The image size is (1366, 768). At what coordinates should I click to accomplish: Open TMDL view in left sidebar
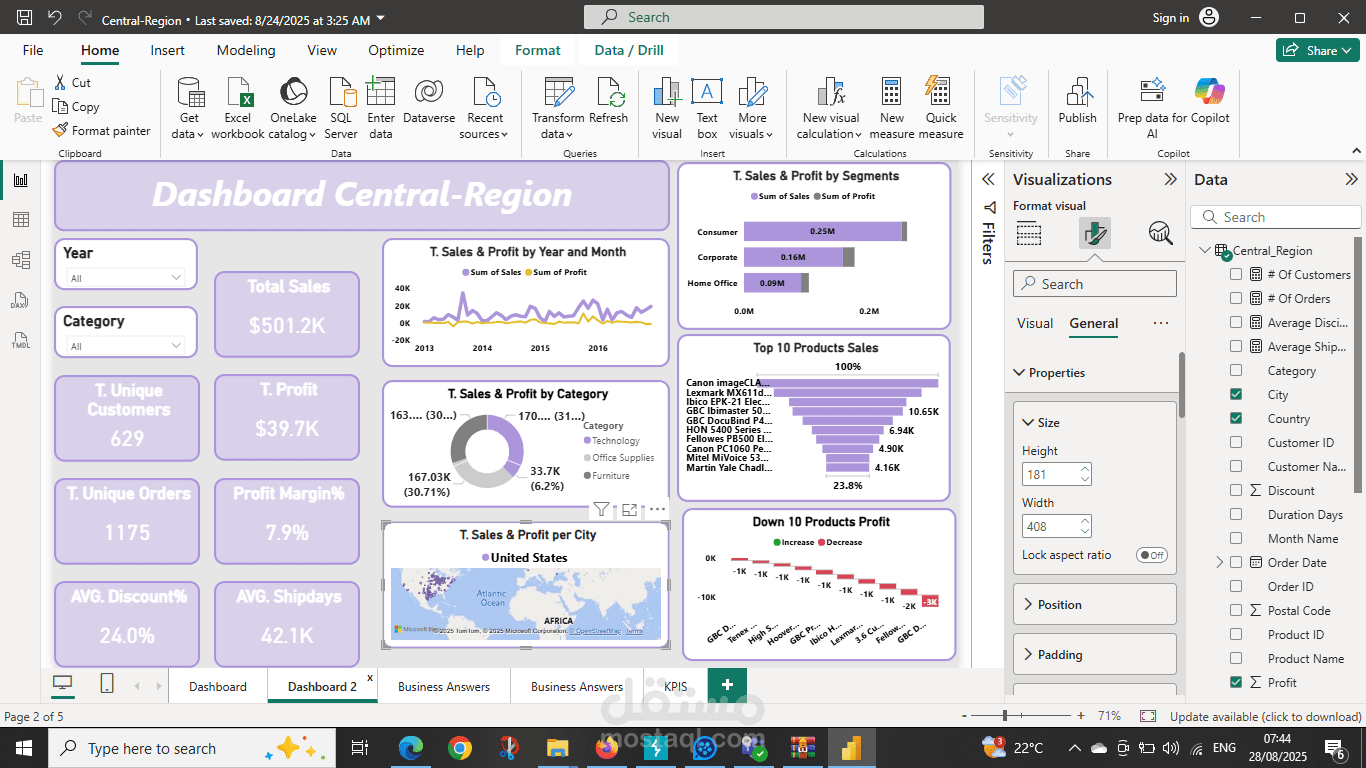21,340
